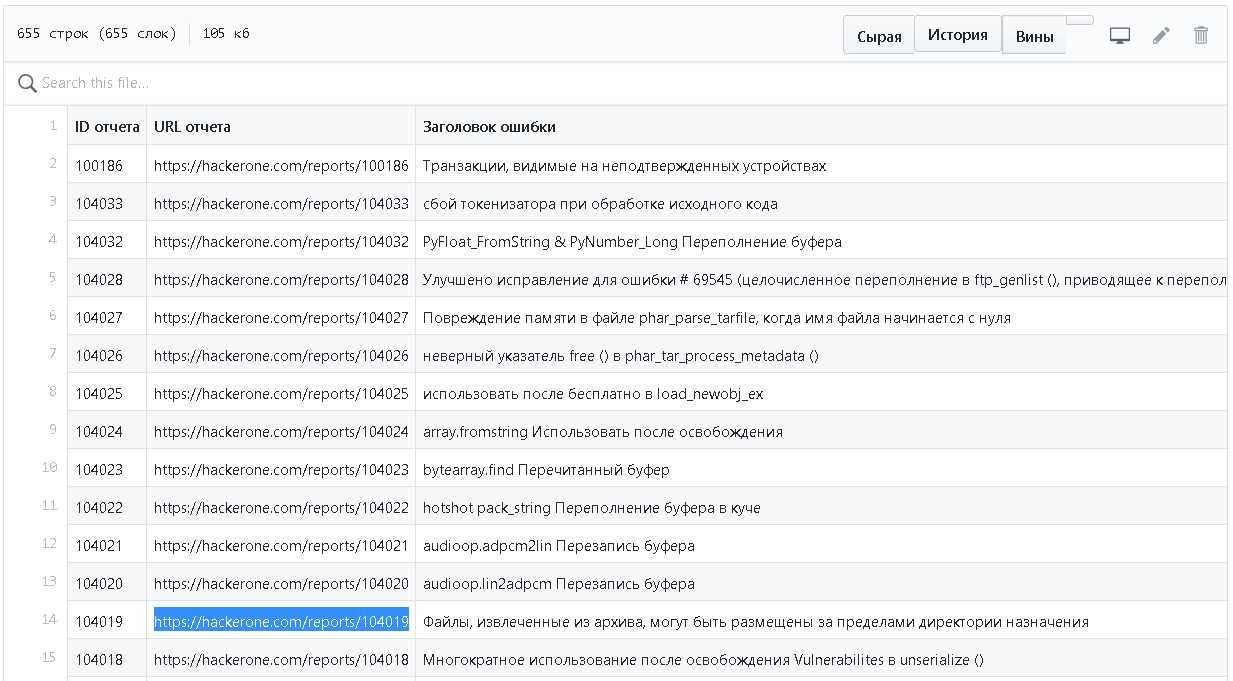
Task: Click the ID отчета column header
Action: 107,127
